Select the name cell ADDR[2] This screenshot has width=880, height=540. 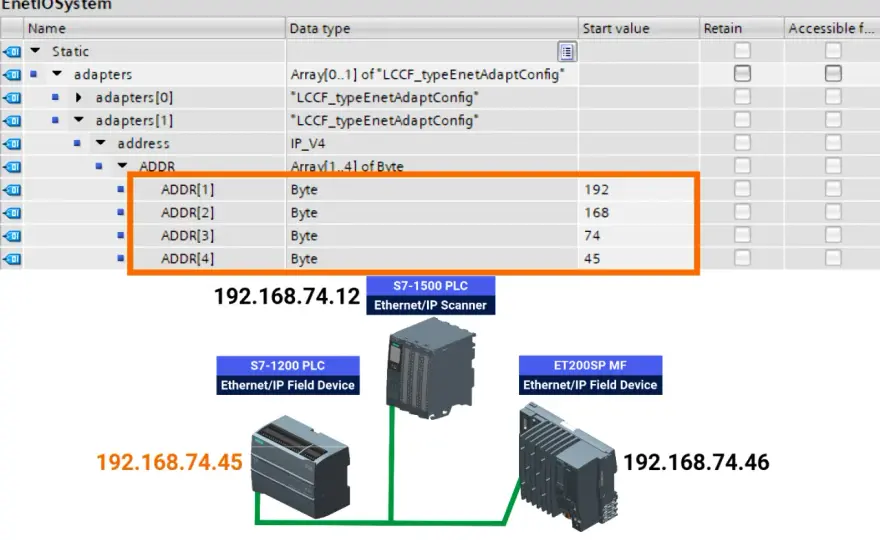[187, 213]
